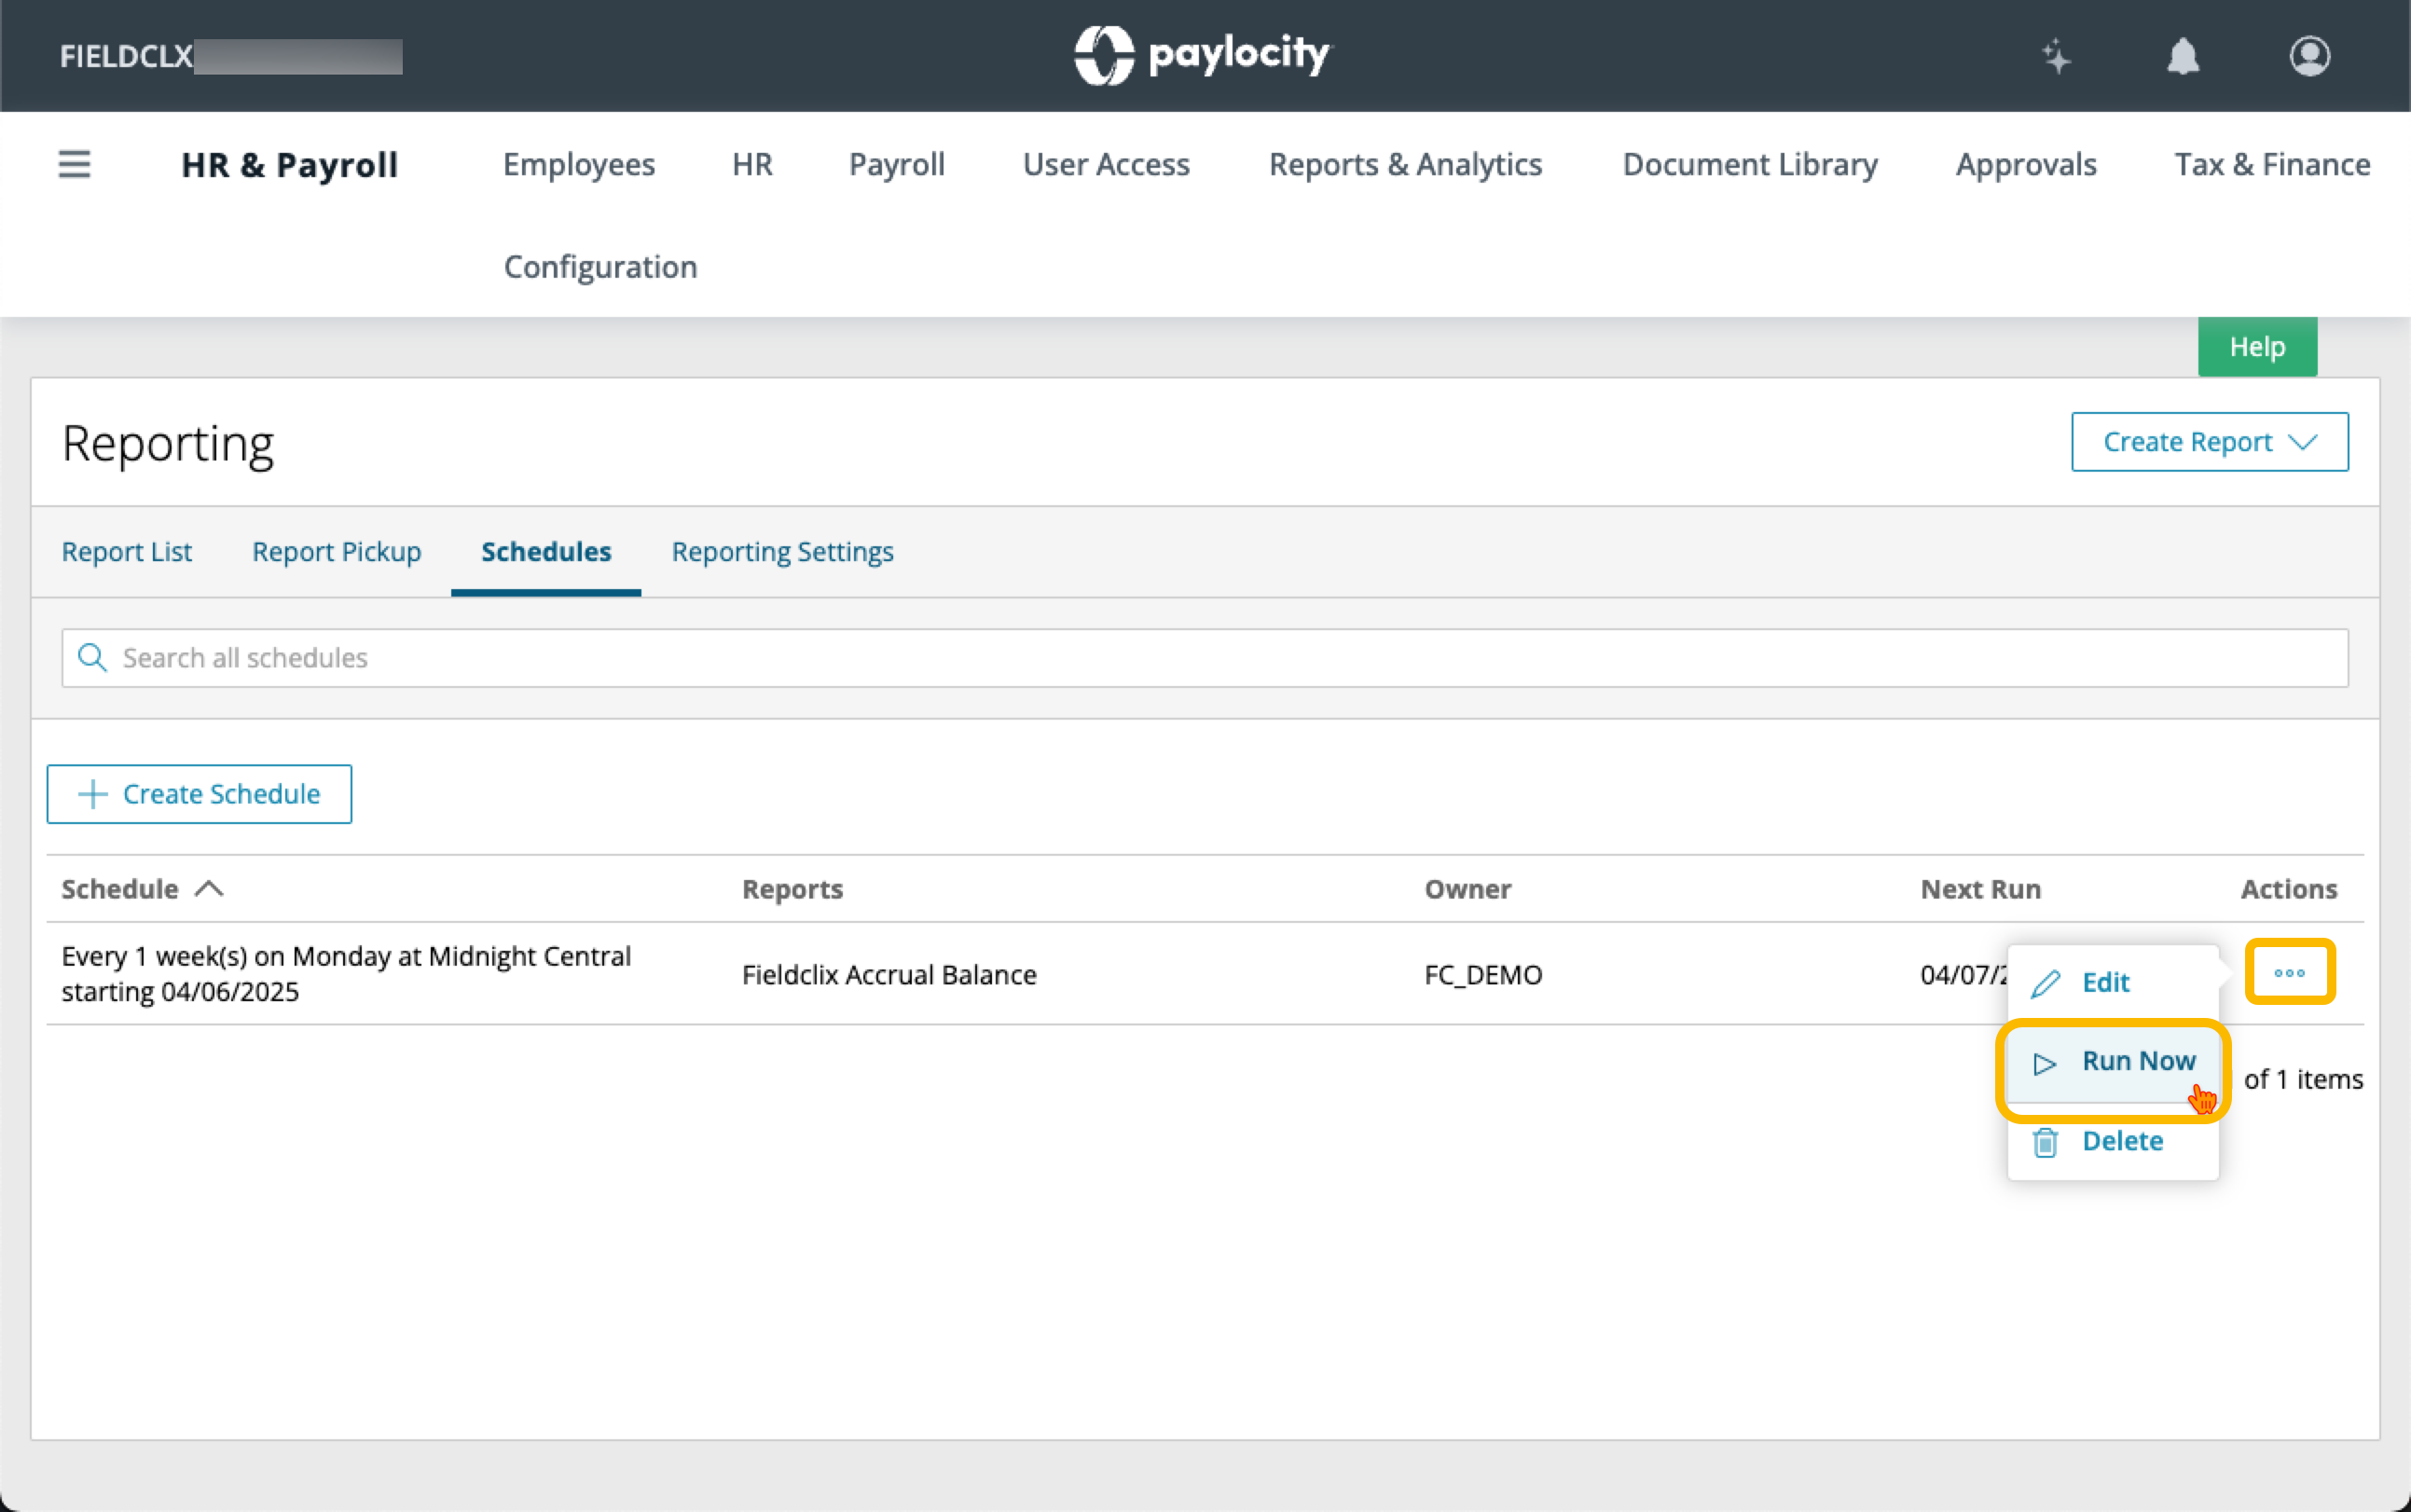Image resolution: width=2411 pixels, height=1512 pixels.
Task: Open the Reports & Analytics menu
Action: click(x=1405, y=164)
